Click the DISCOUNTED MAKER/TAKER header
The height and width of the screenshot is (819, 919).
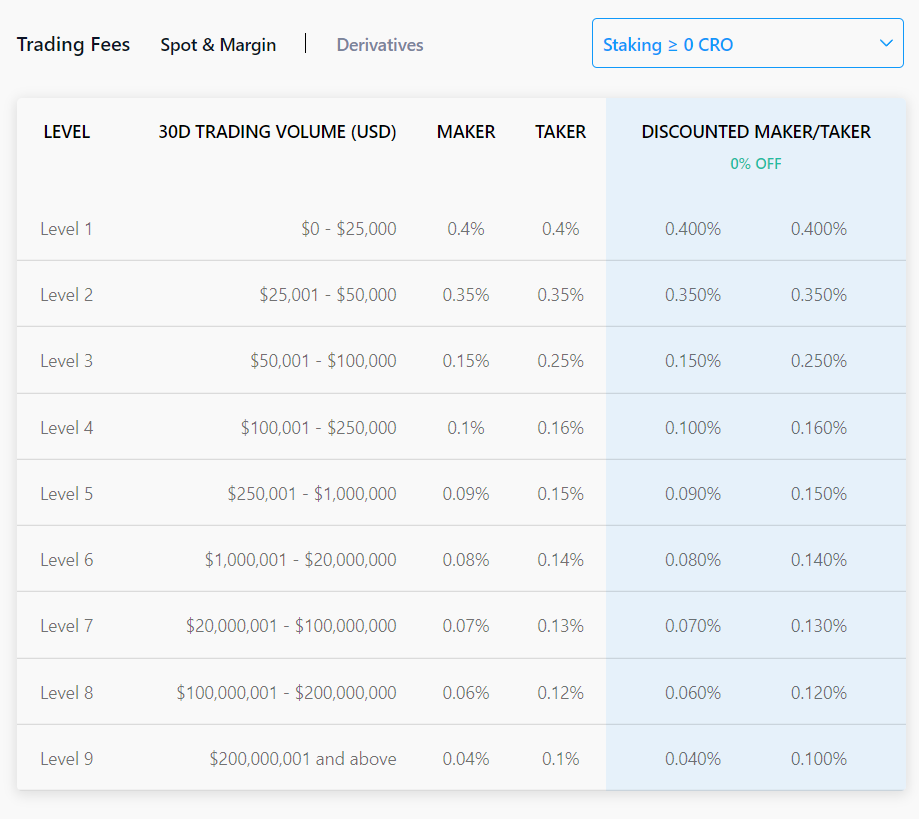[756, 132]
